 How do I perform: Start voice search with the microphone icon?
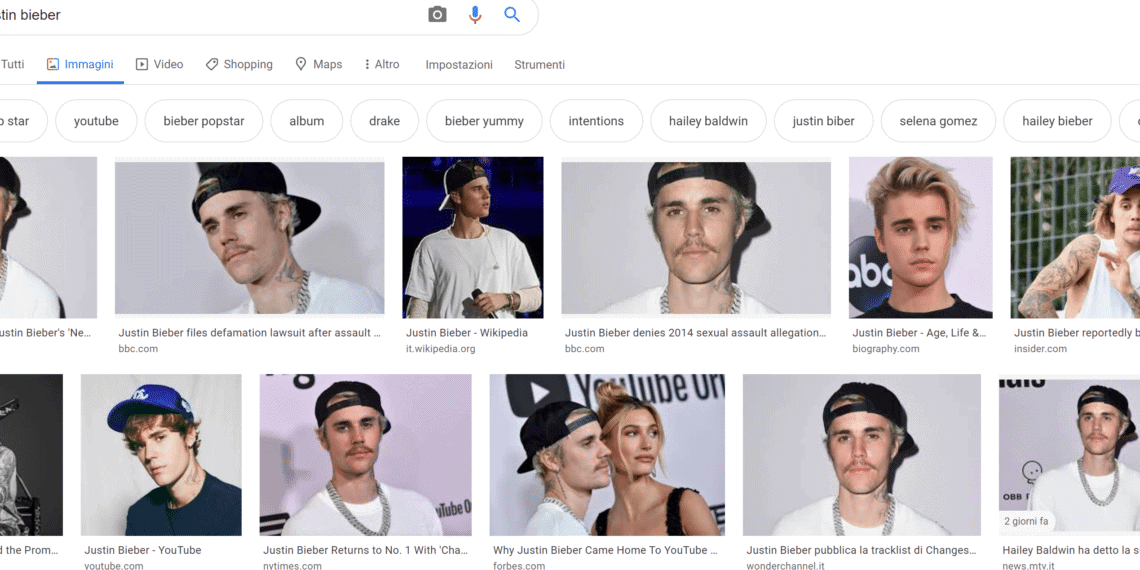click(x=475, y=14)
